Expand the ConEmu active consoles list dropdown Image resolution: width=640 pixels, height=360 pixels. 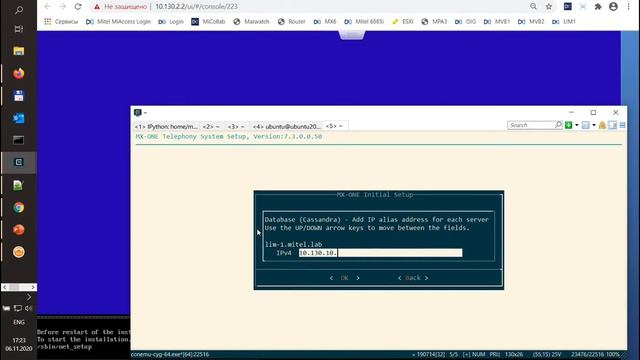tap(594, 125)
